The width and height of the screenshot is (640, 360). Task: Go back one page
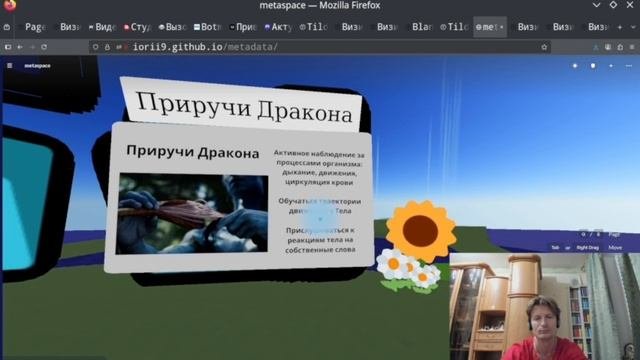coord(20,47)
